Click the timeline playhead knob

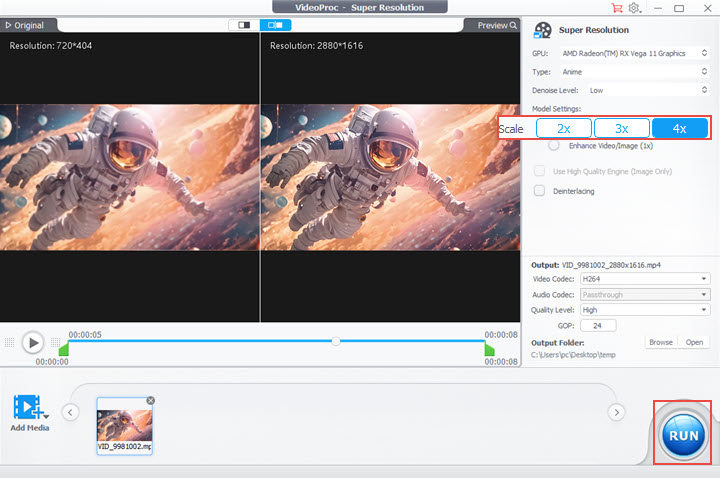(x=336, y=341)
